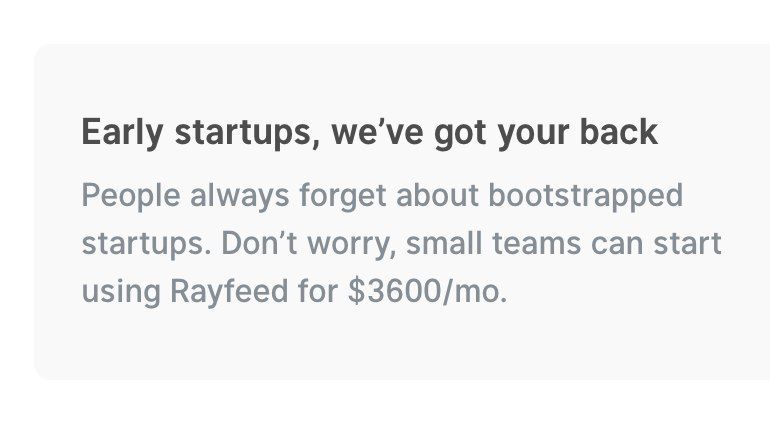Click the word "People" in the paragraph
This screenshot has height=428, width=770.
pos(131,195)
